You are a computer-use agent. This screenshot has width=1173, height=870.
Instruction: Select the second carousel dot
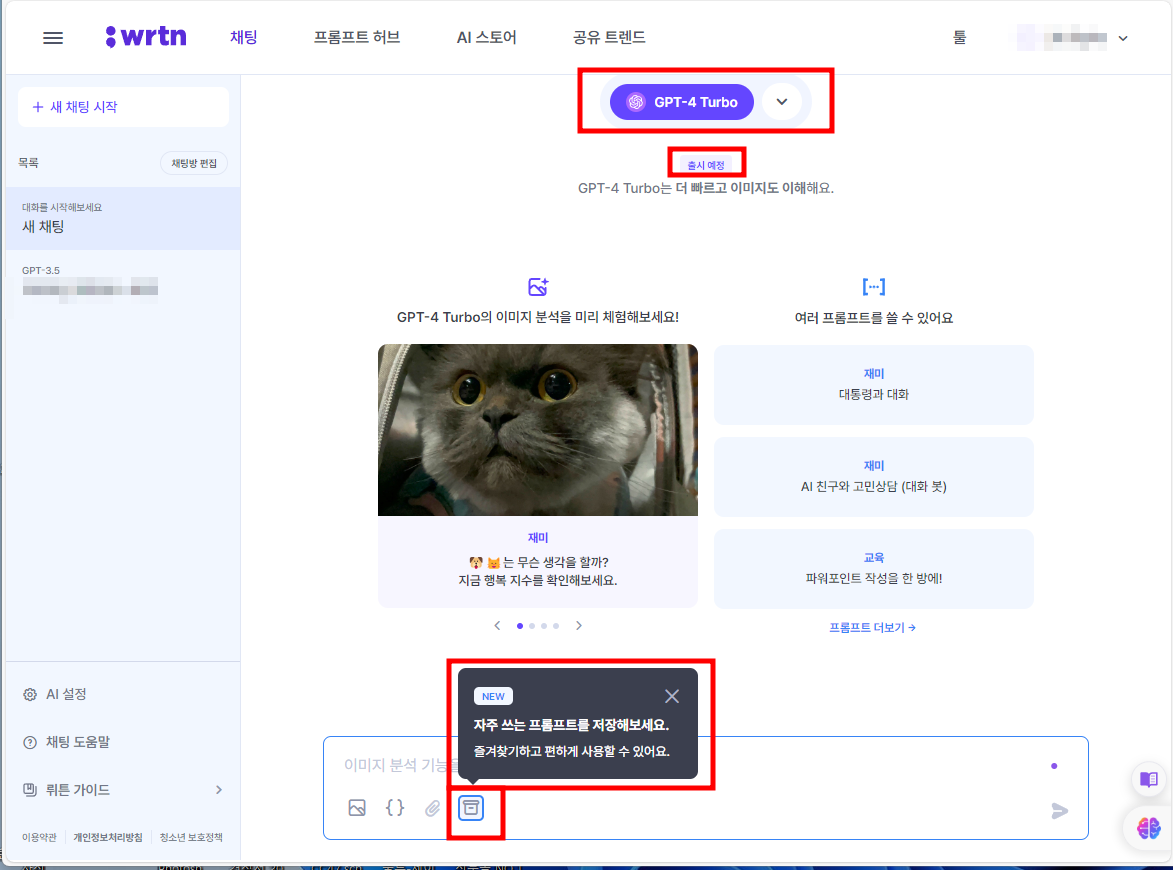532,626
